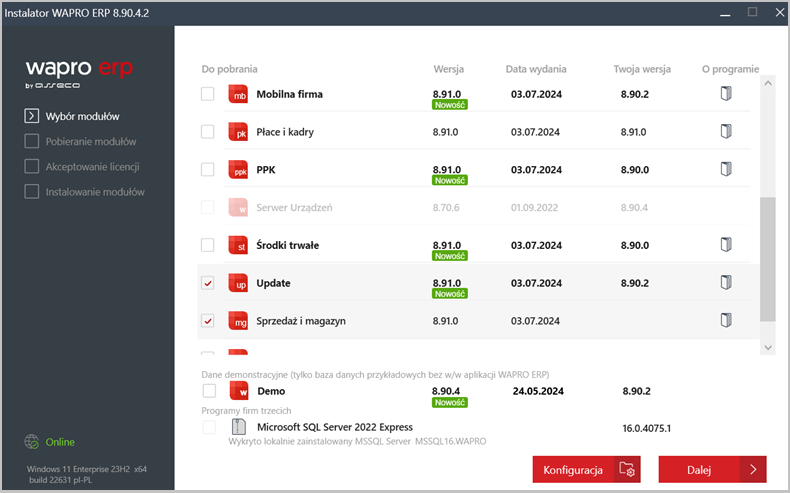Click the Online status label
790x493 pixels.
coord(60,442)
